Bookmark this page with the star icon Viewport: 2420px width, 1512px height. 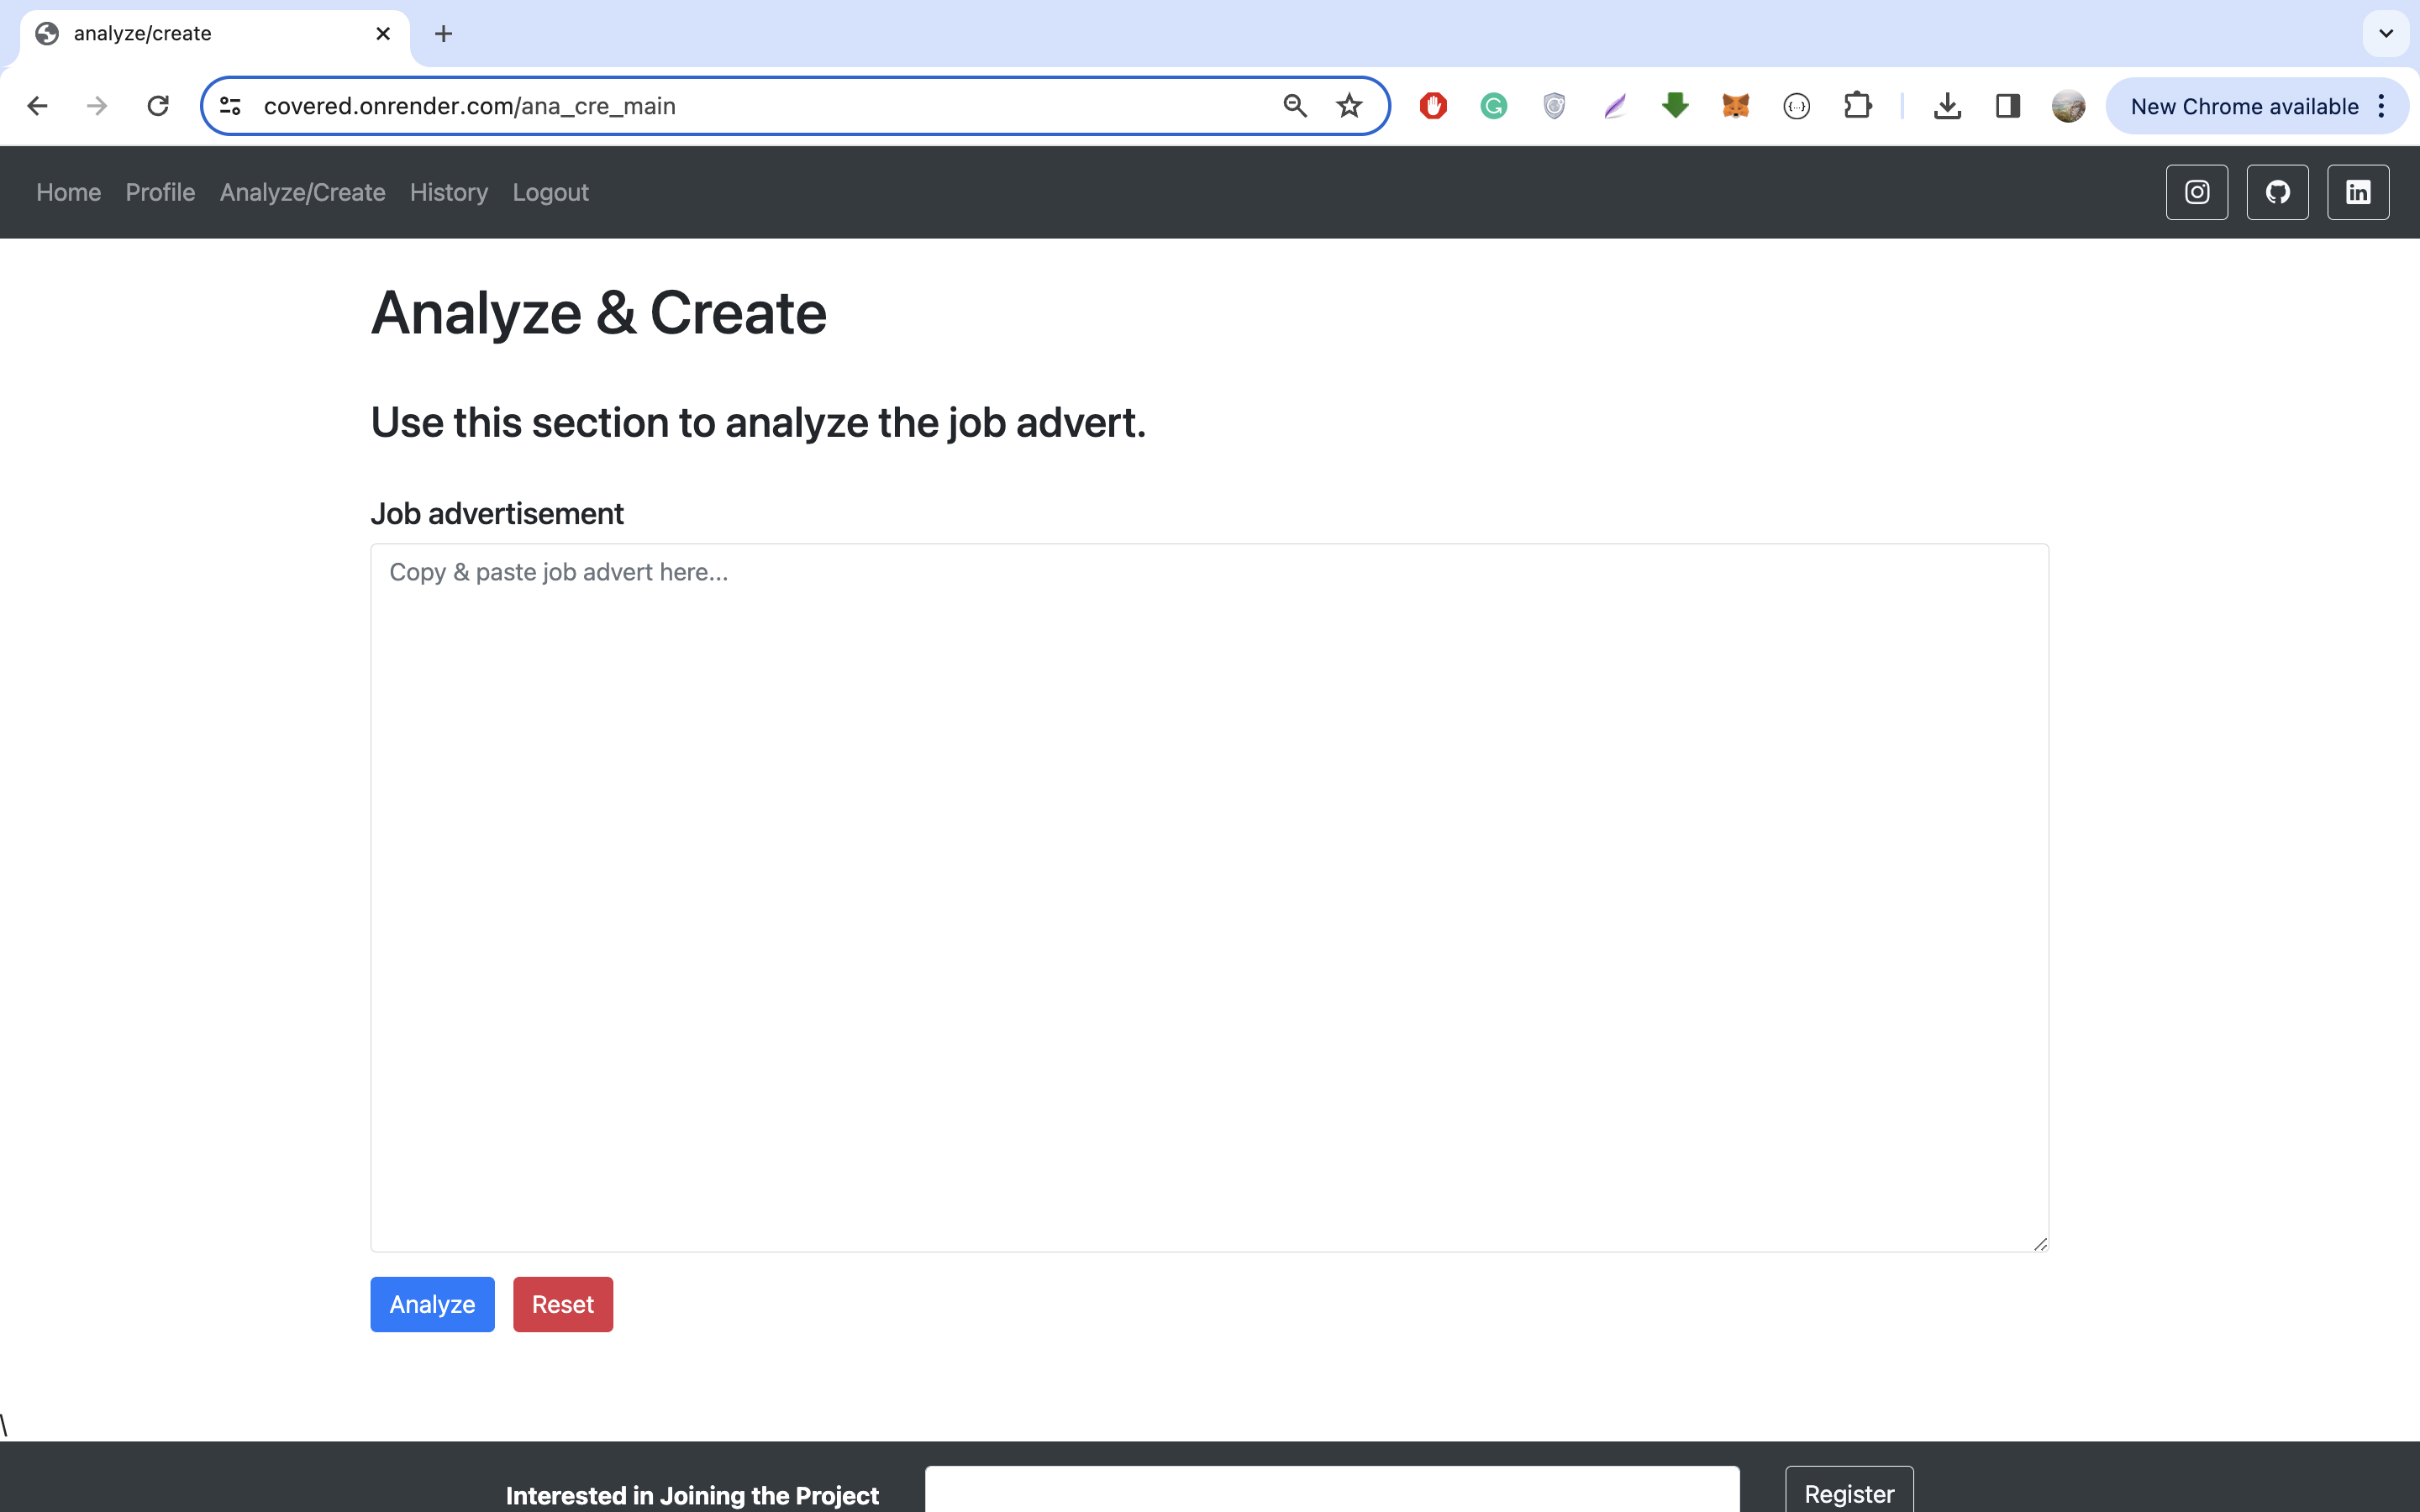1348,105
